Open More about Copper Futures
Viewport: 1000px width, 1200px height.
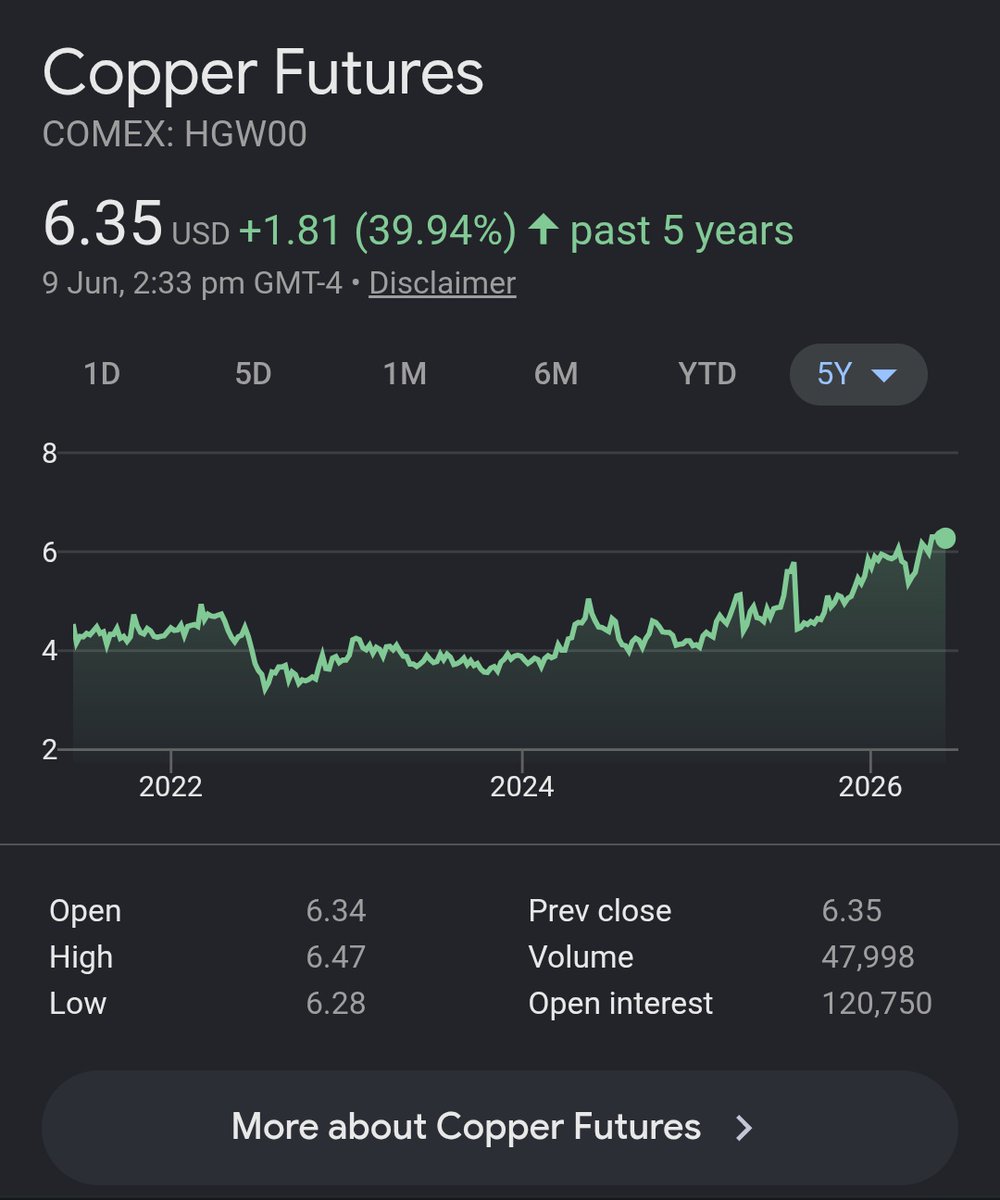(x=499, y=1128)
